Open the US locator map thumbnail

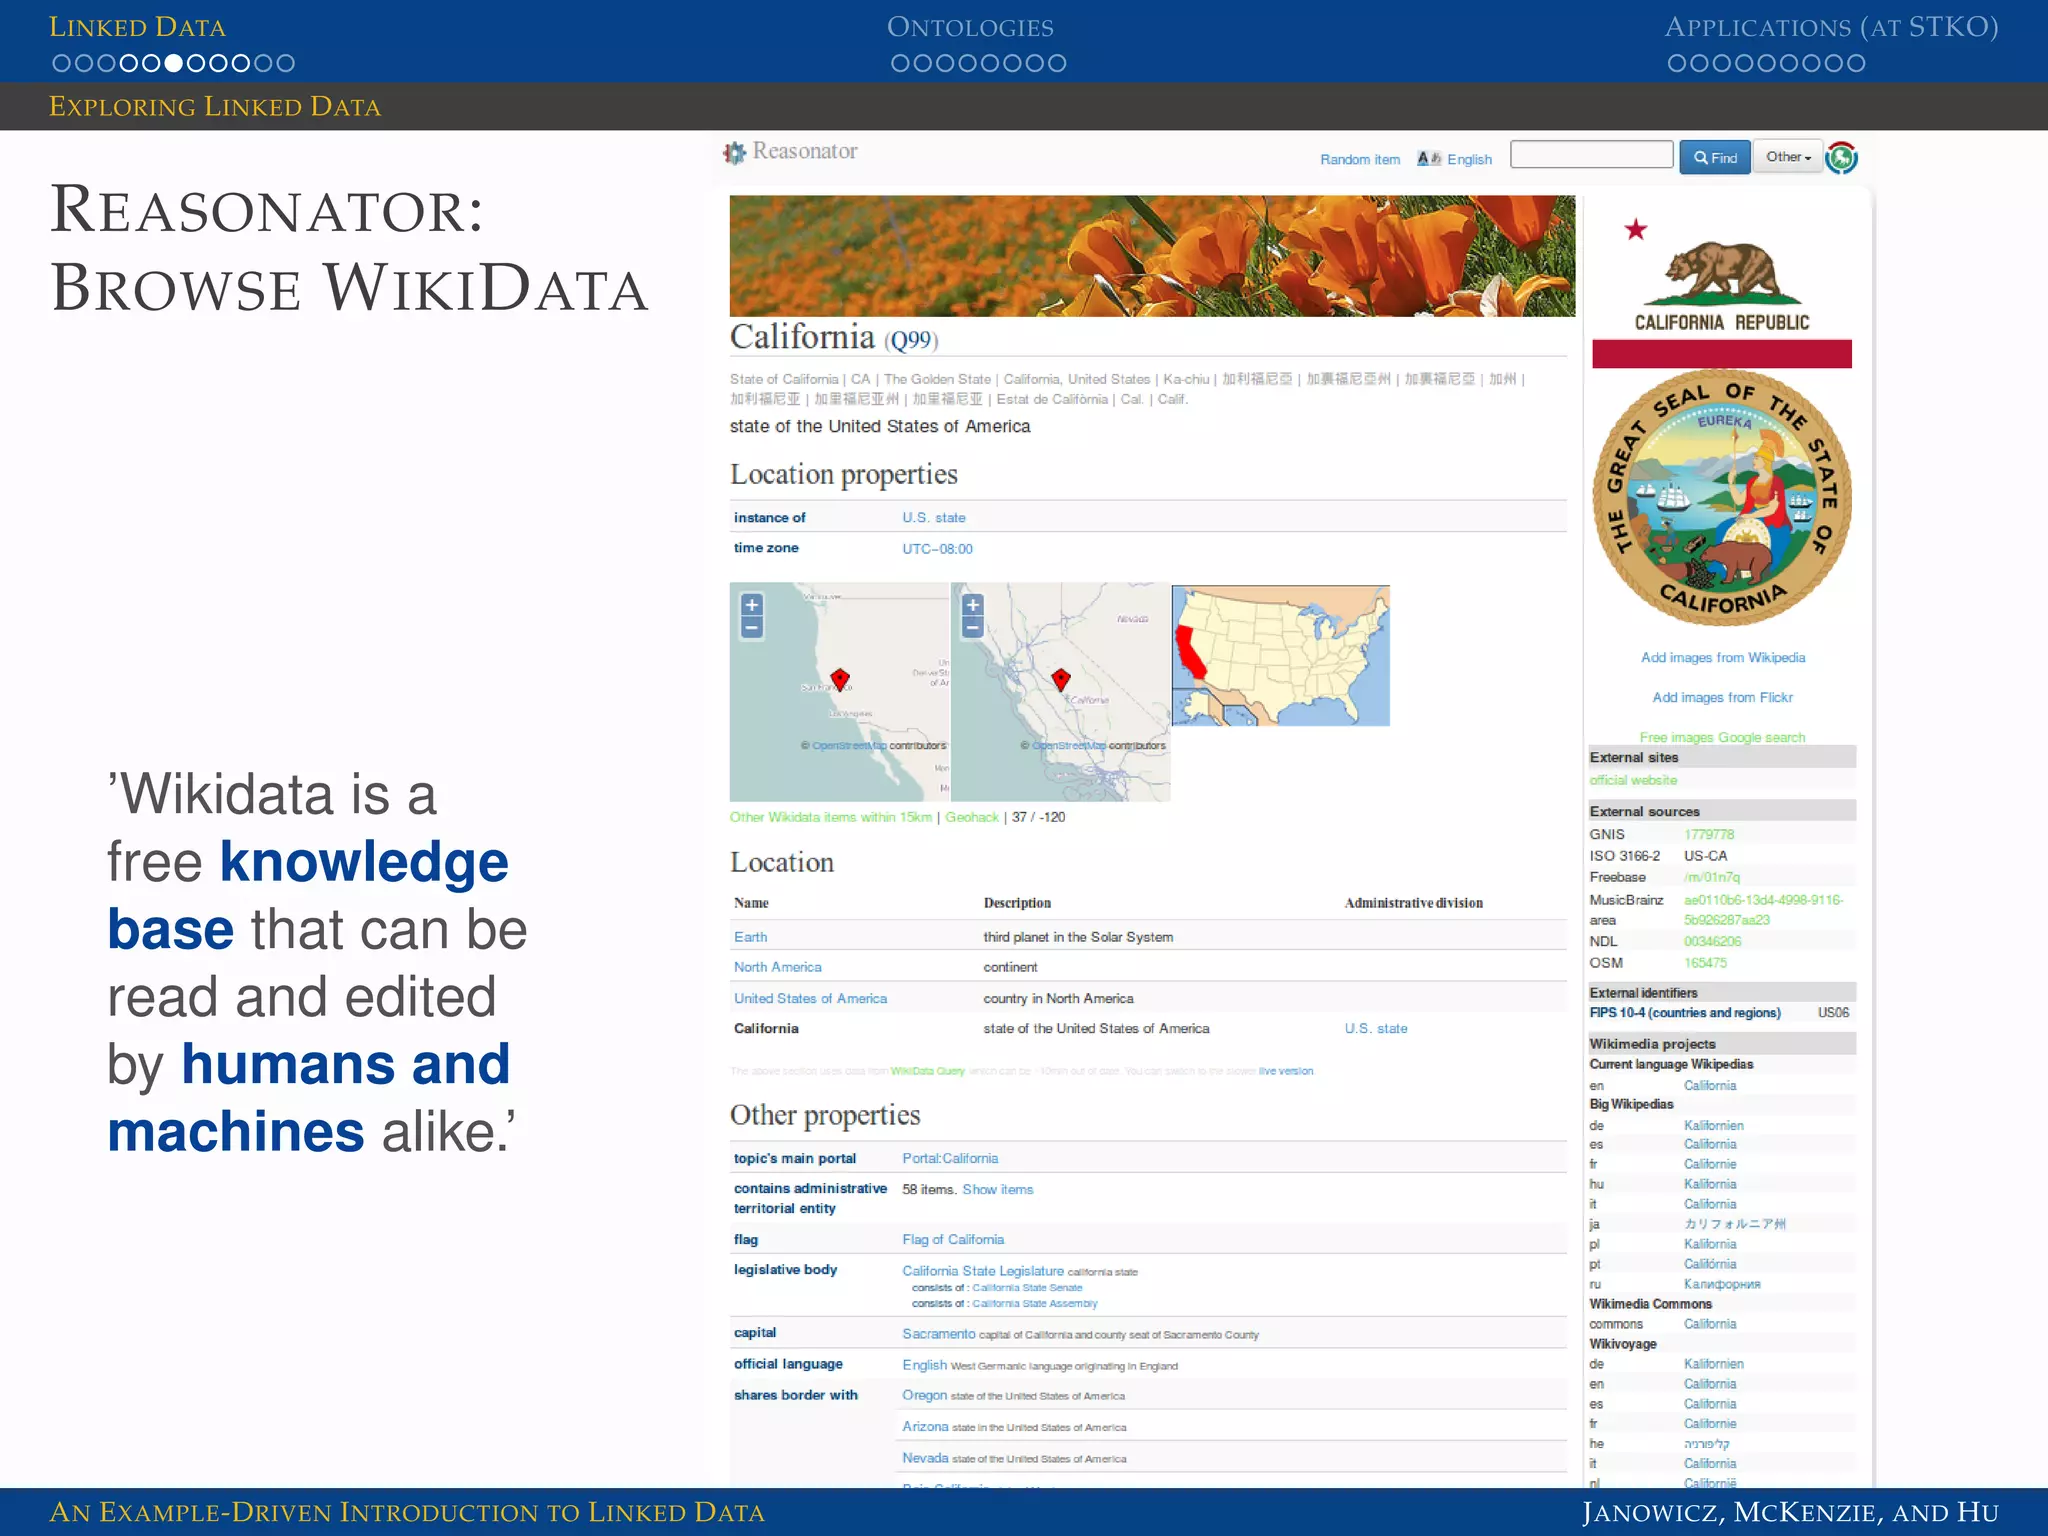1281,656
